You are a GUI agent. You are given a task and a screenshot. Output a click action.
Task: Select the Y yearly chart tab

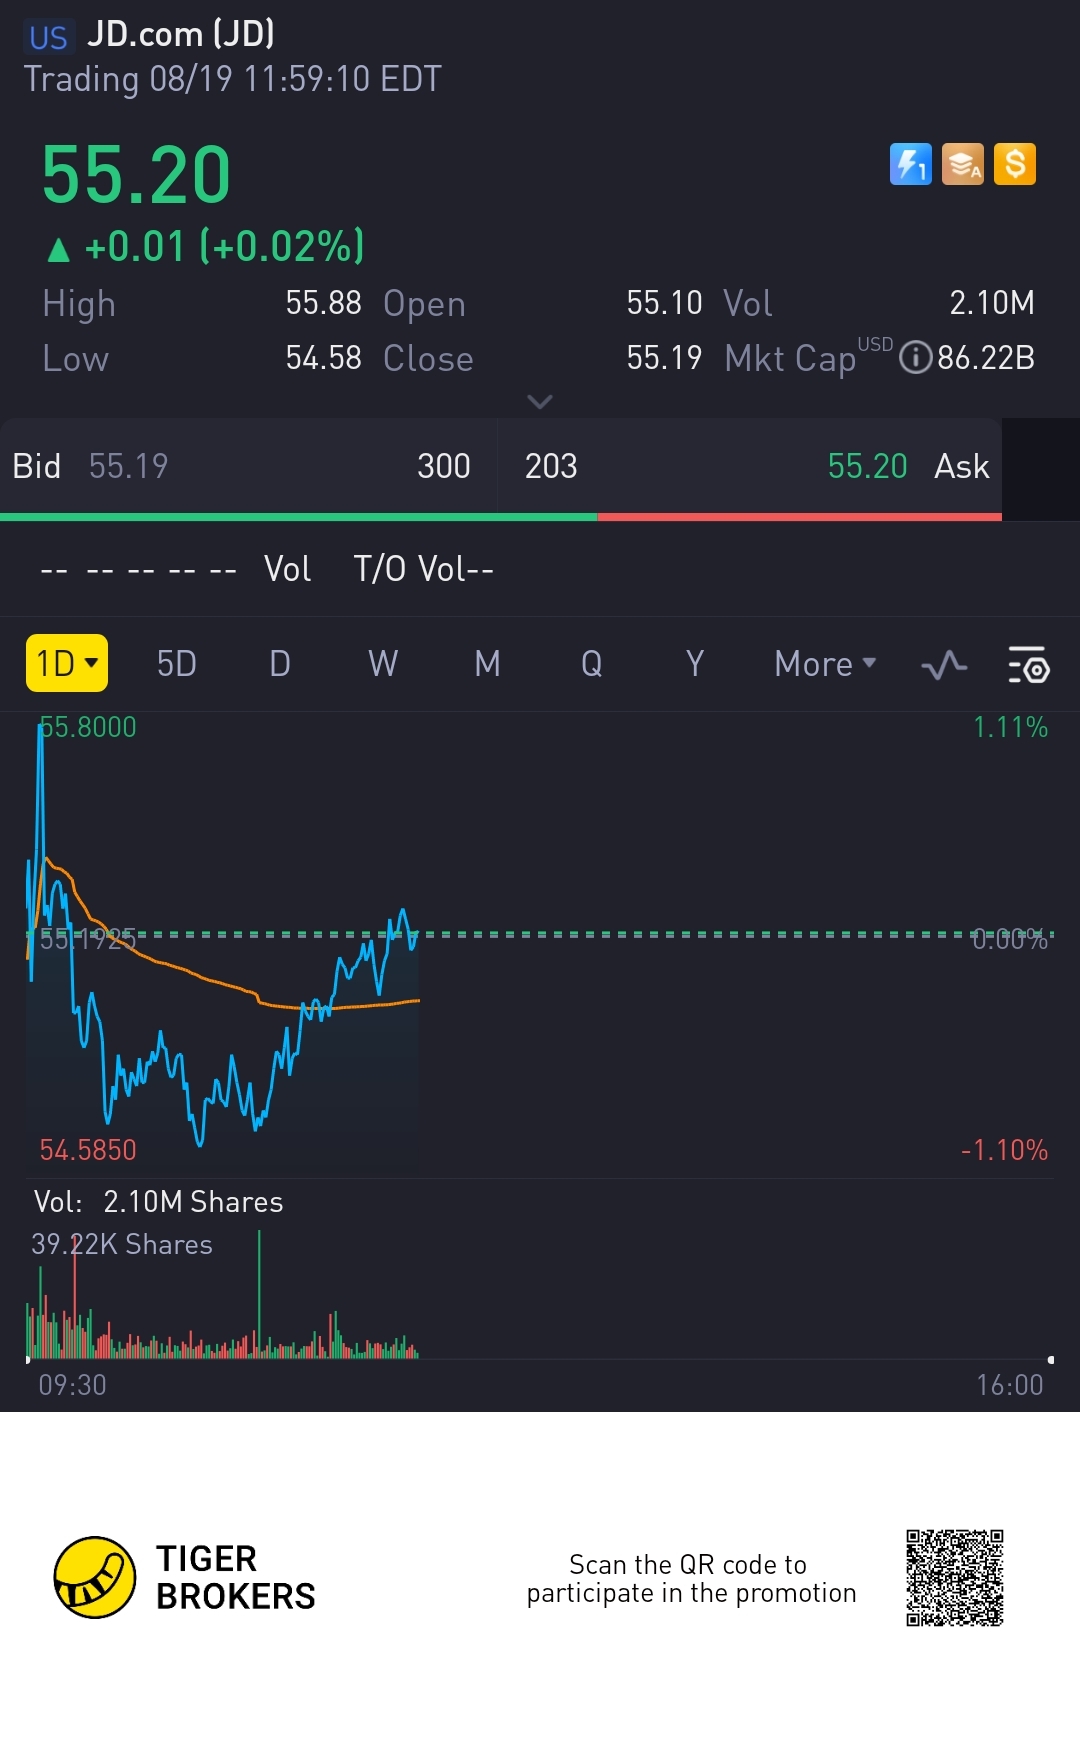695,664
